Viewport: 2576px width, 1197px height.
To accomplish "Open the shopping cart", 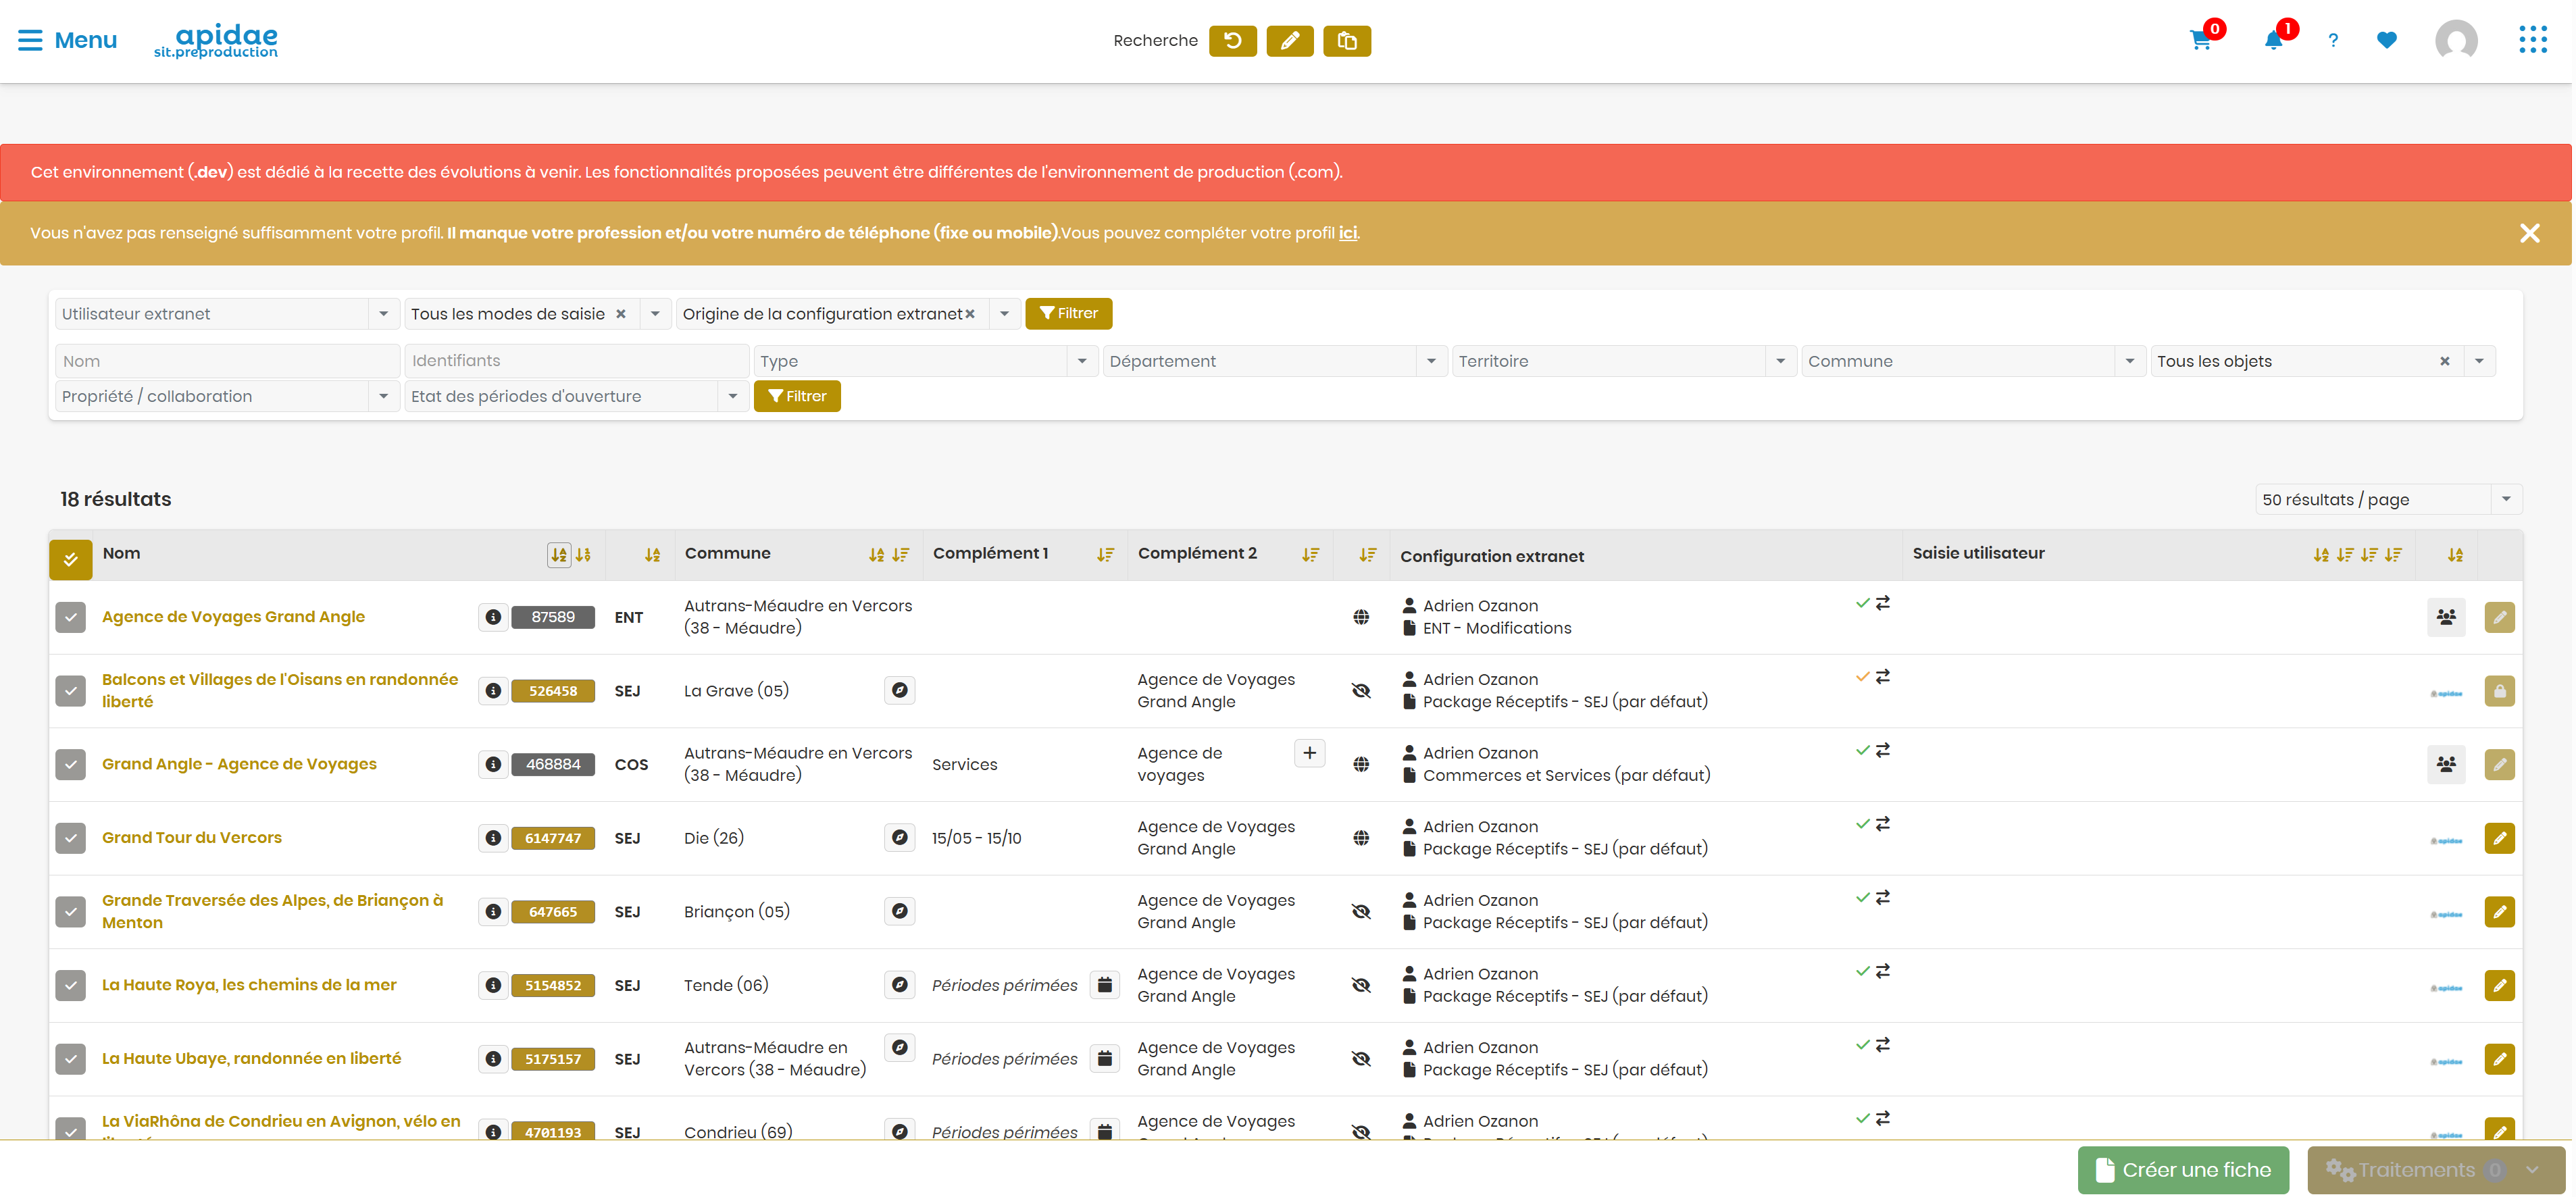I will pyautogui.click(x=2200, y=40).
